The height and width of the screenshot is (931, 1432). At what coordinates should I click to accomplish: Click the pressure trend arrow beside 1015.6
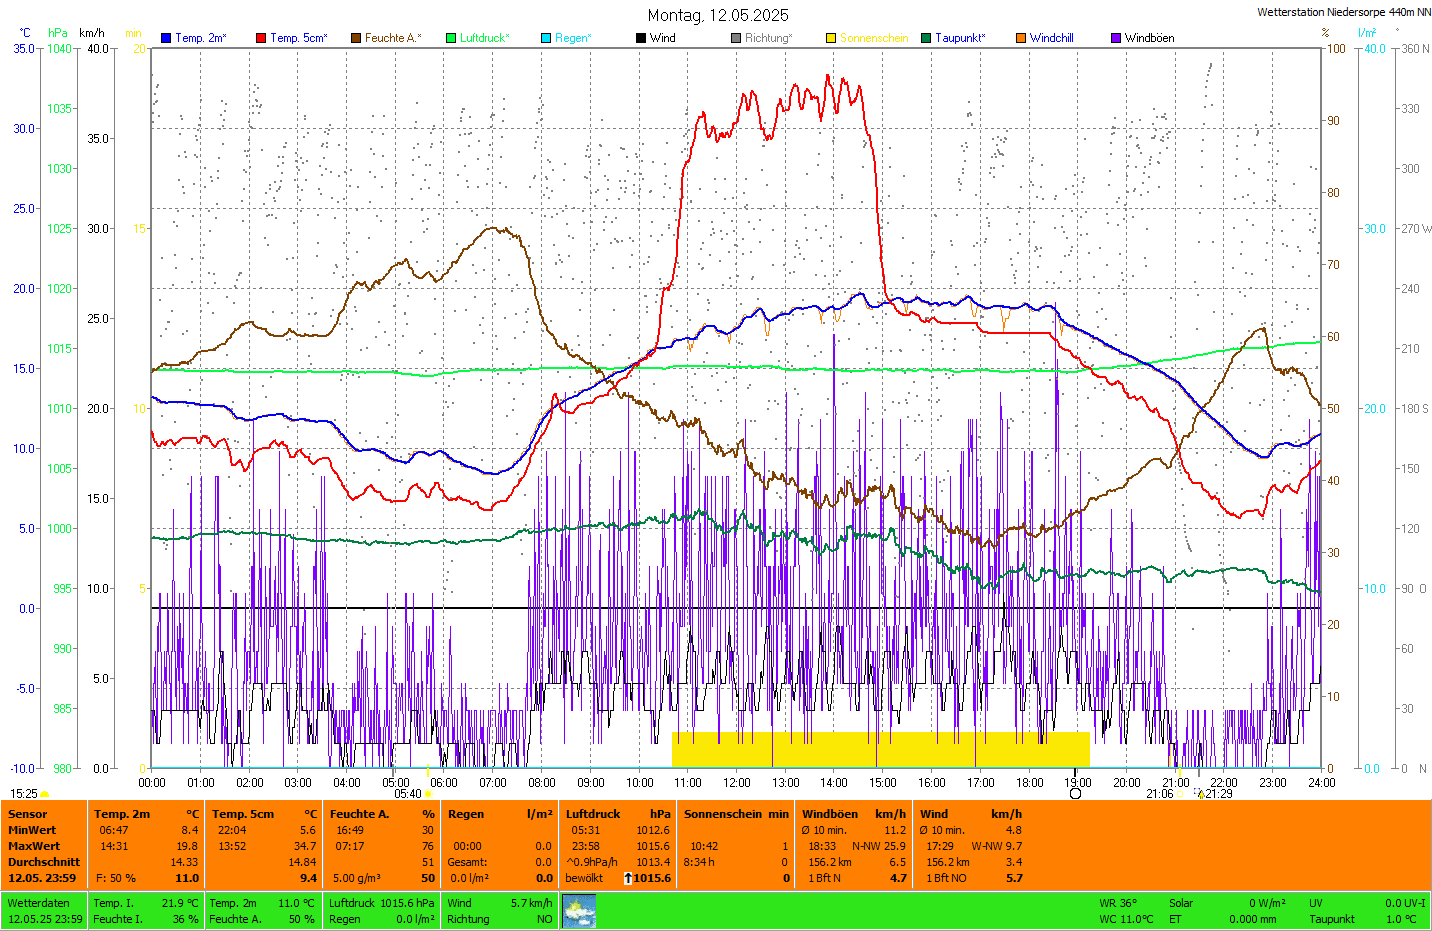(x=628, y=878)
